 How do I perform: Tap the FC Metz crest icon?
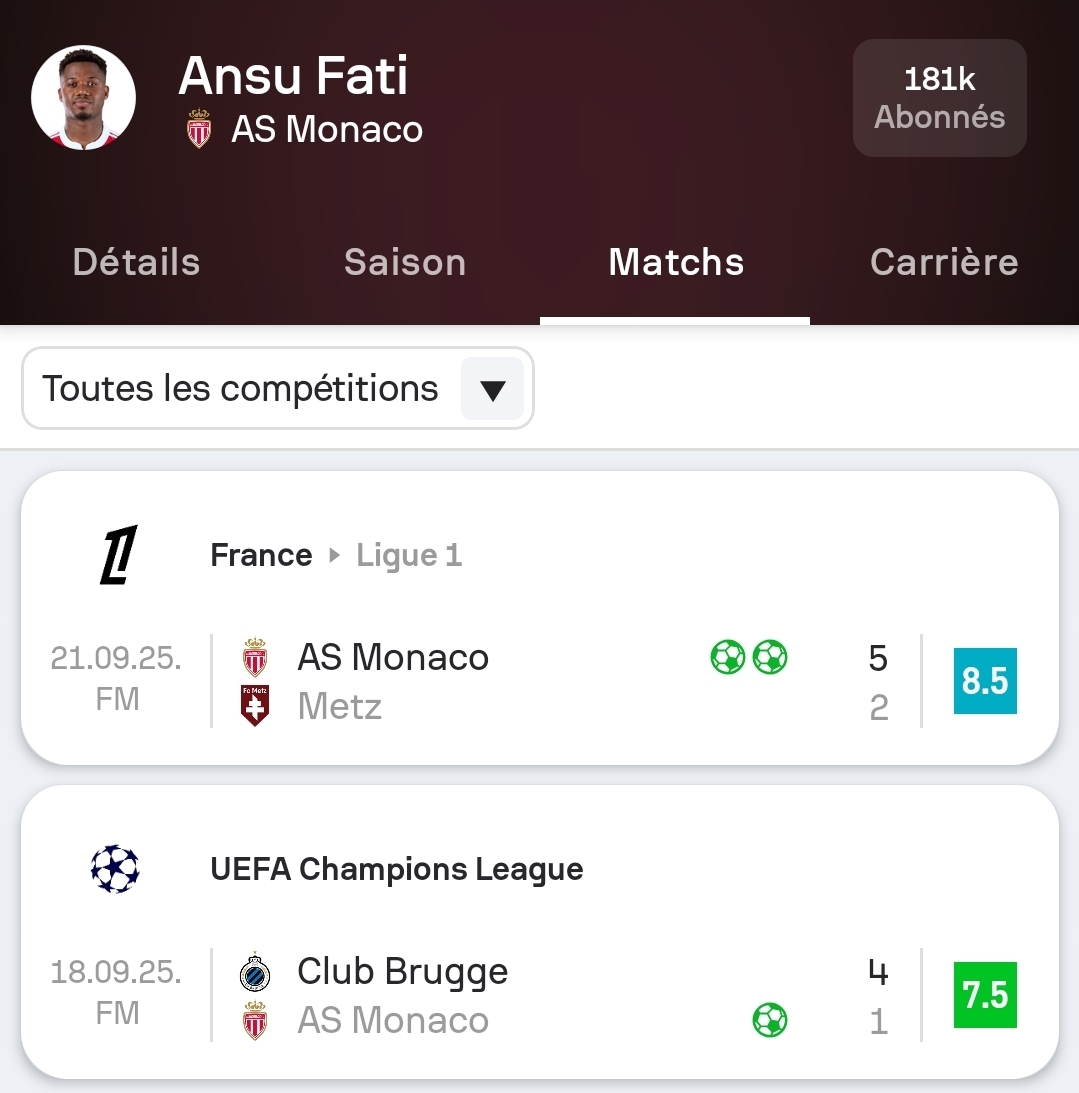click(255, 706)
